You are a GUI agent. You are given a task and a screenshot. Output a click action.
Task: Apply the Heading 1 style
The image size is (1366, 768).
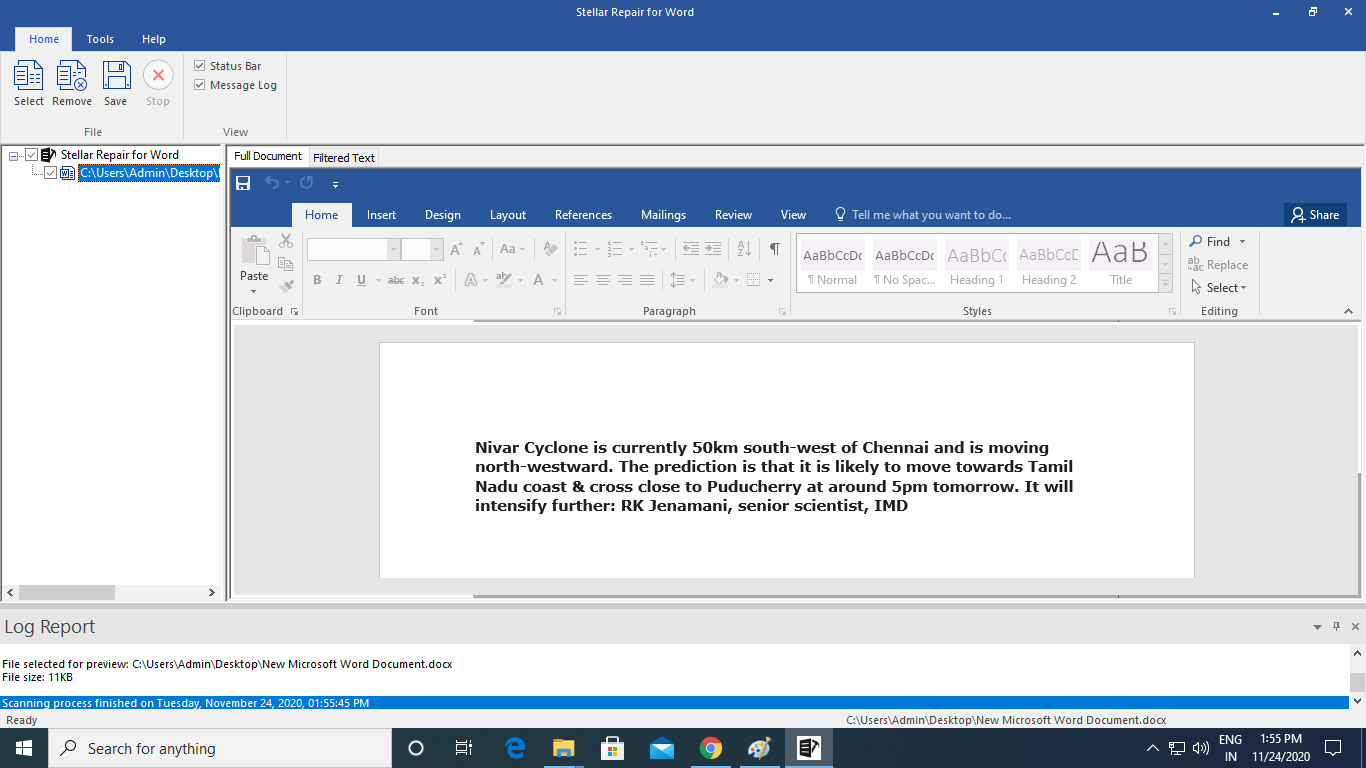pos(976,265)
